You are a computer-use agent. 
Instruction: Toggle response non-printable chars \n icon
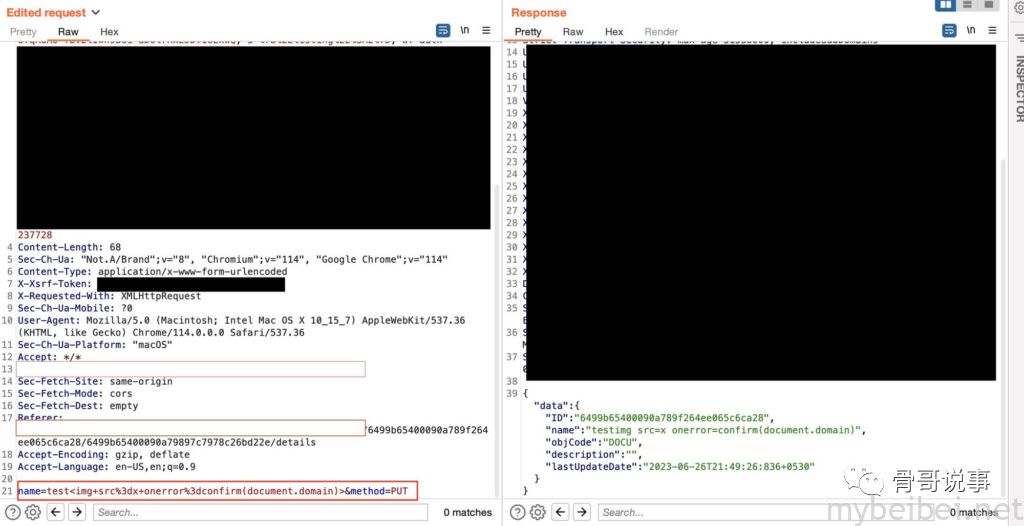[x=971, y=31]
